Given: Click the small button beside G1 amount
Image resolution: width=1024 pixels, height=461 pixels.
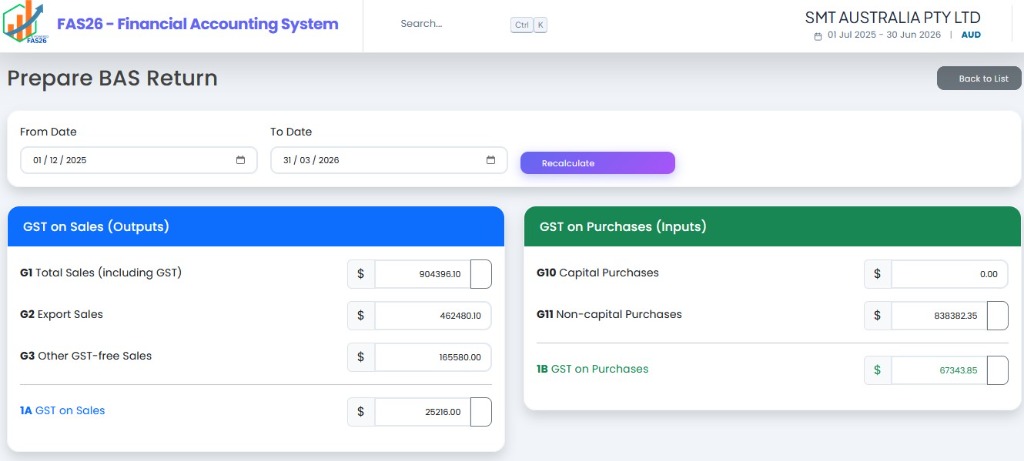Looking at the screenshot, I should point(481,274).
